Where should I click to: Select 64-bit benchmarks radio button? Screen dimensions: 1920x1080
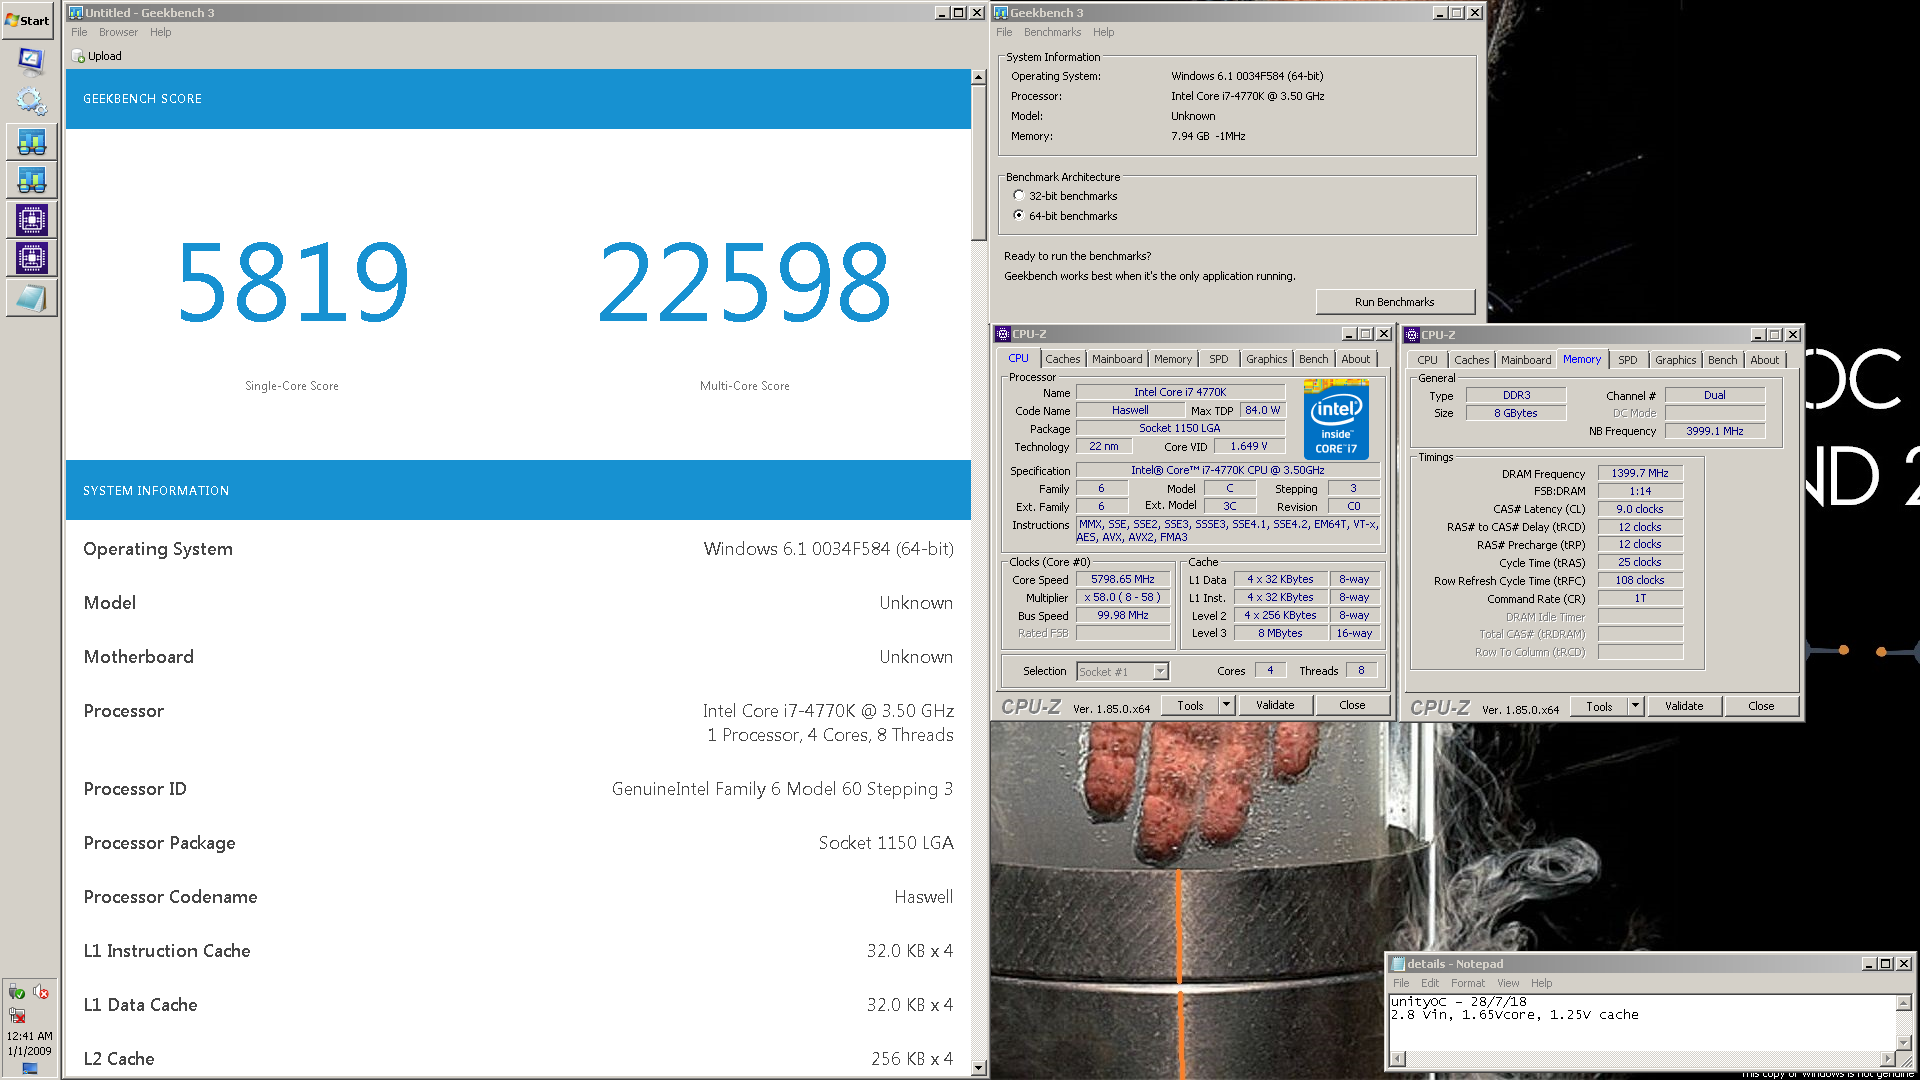pos(1018,215)
